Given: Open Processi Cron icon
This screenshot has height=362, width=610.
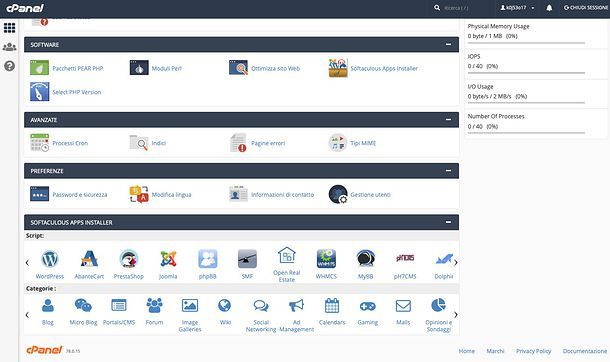Looking at the screenshot, I should (x=39, y=143).
